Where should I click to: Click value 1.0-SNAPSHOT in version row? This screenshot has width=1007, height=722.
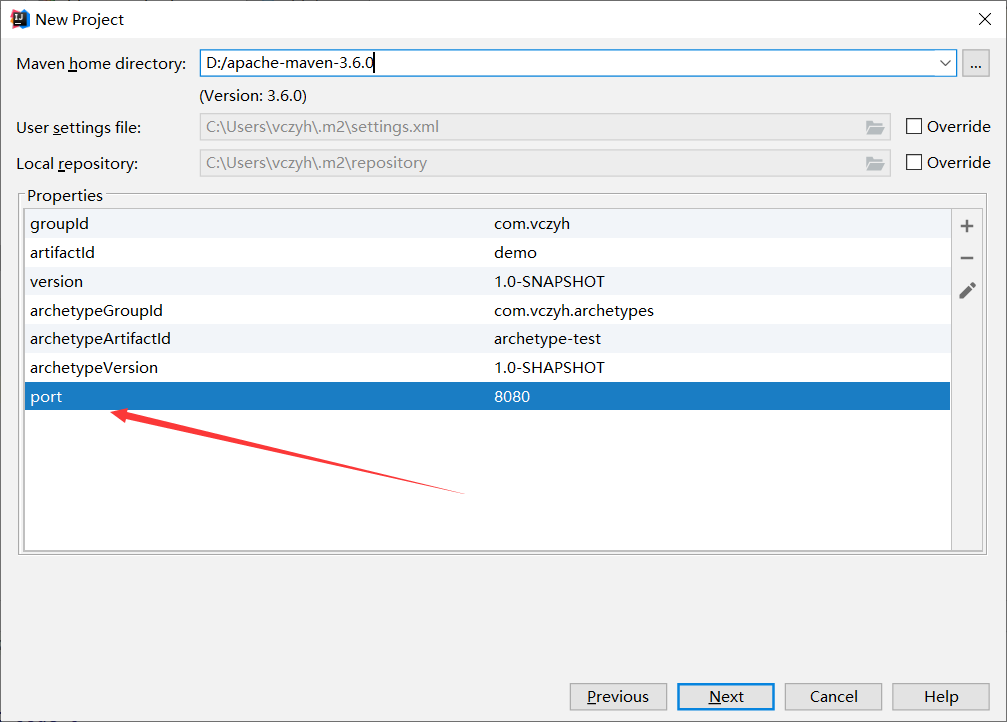[549, 281]
